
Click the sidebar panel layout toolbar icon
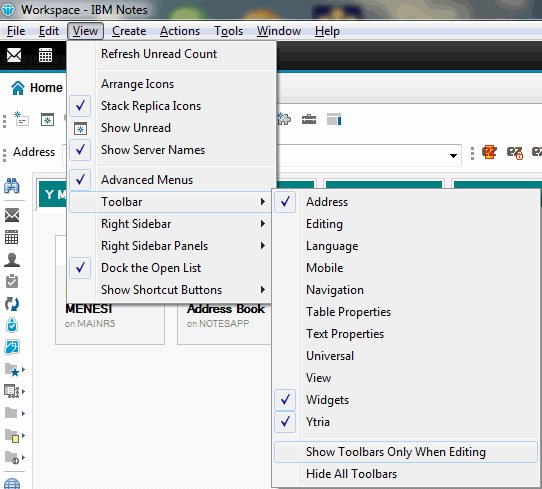click(x=334, y=119)
